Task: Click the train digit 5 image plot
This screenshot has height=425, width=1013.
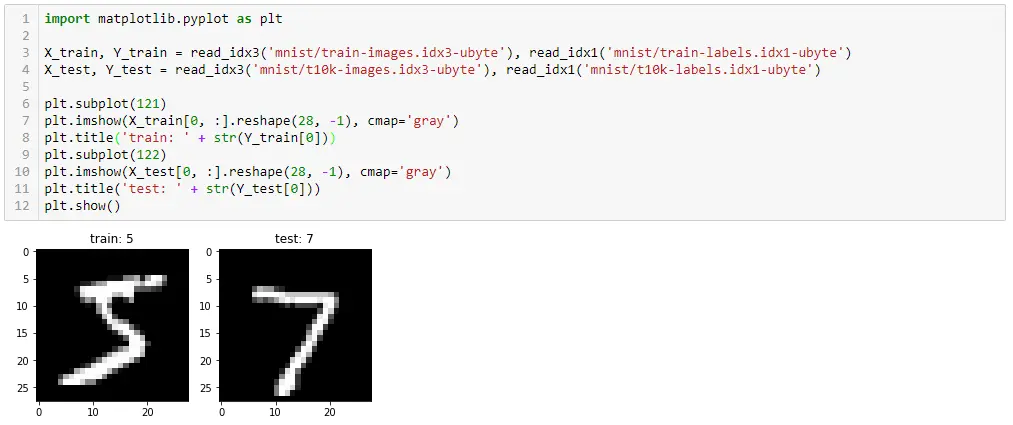Action: tap(112, 326)
